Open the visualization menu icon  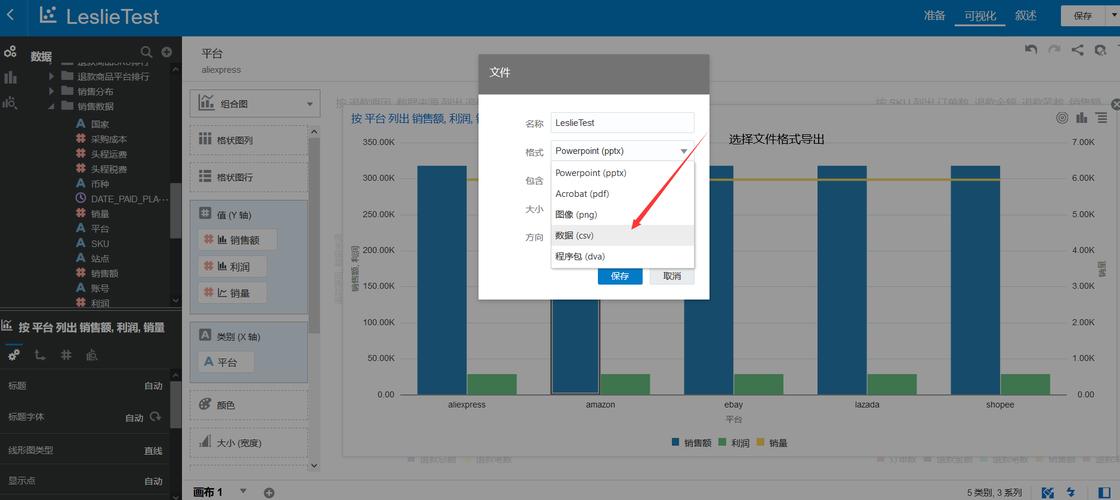pos(1101,118)
